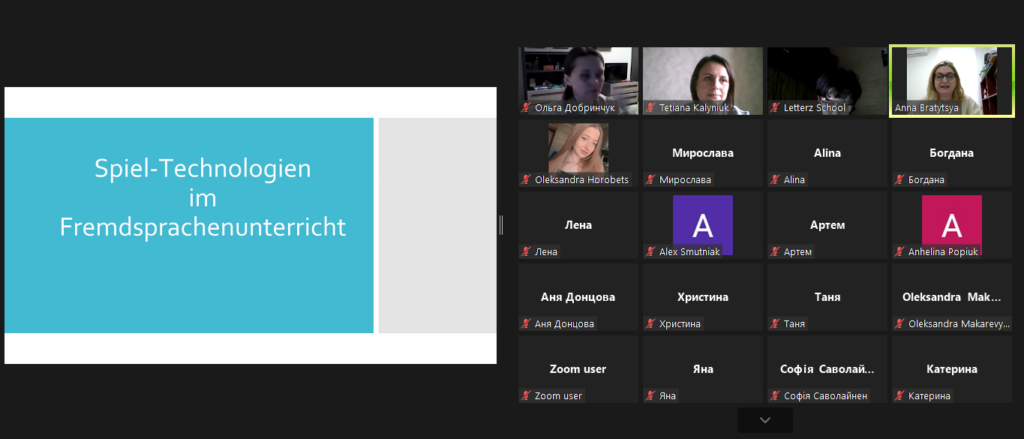1024x439 pixels.
Task: Select the Аня Донцова participant tile
Action: [578, 297]
